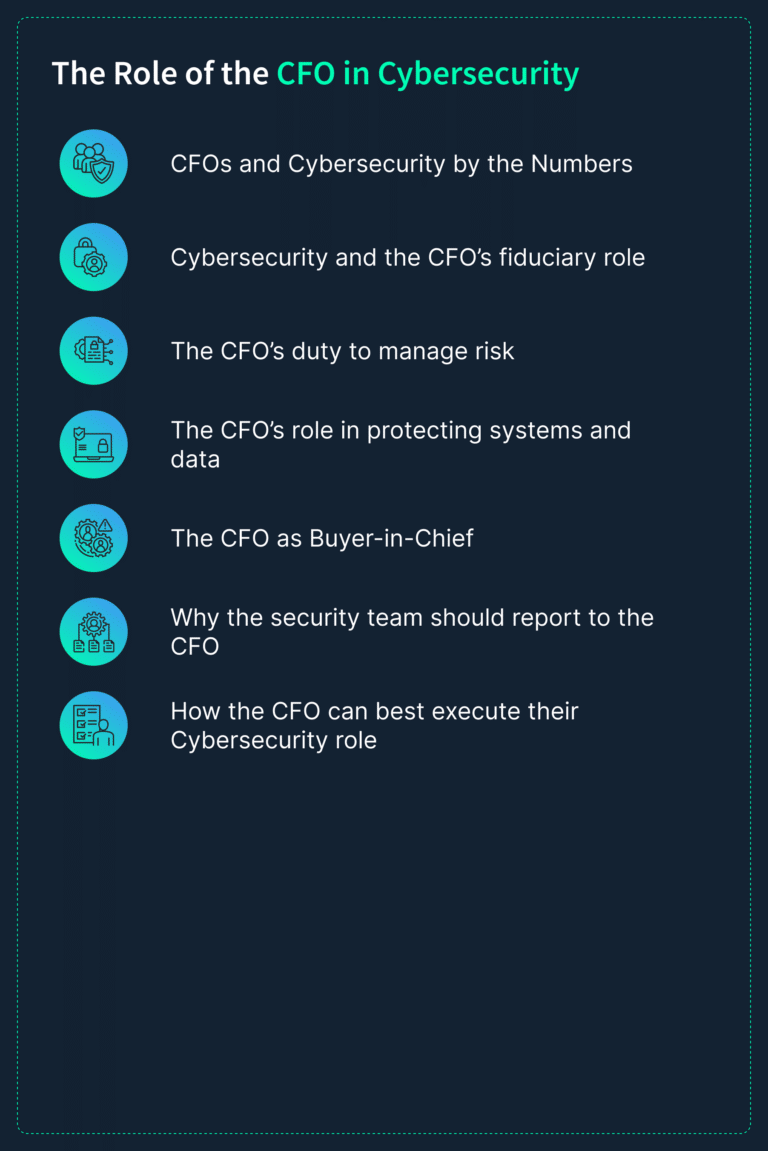Viewport: 768px width, 1151px height.
Task: Select the gear above three documents icon
Action: tap(93, 631)
